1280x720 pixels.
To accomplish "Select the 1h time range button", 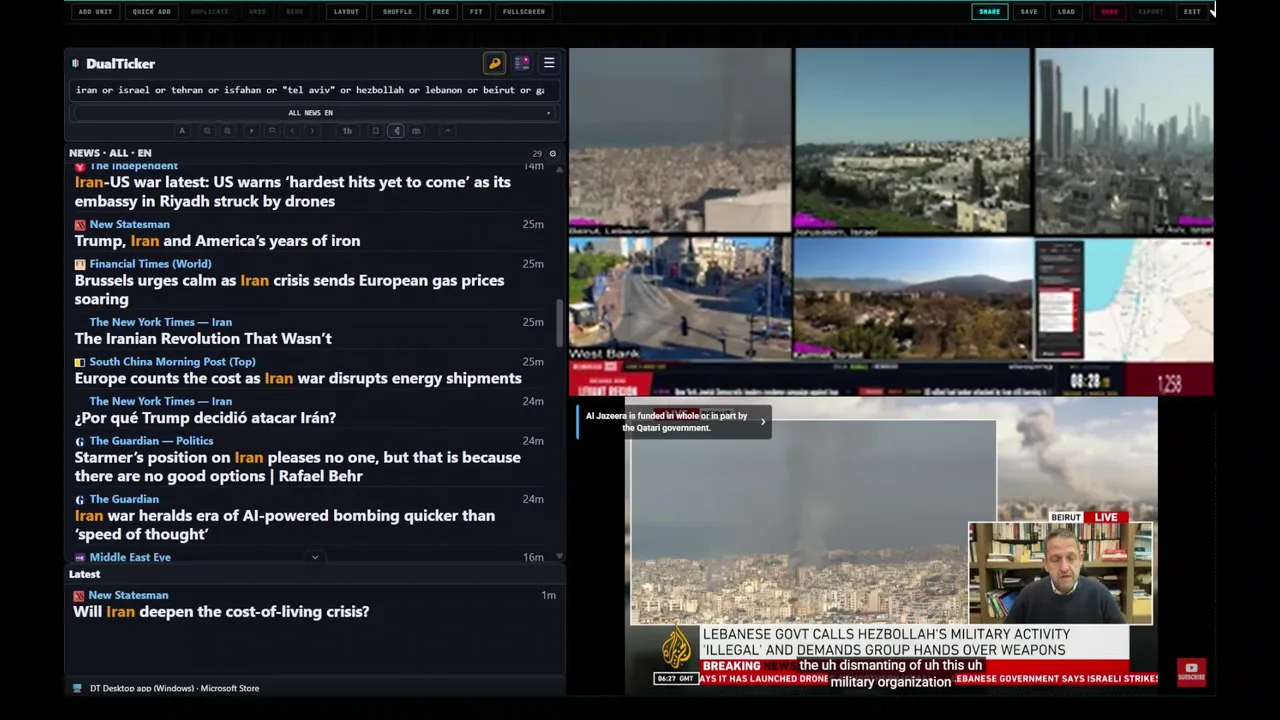I will pyautogui.click(x=347, y=131).
